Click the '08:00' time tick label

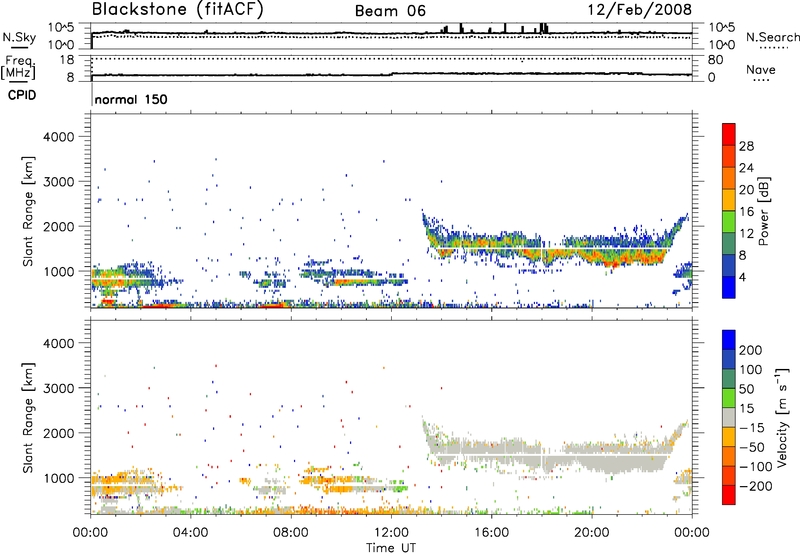click(x=291, y=533)
